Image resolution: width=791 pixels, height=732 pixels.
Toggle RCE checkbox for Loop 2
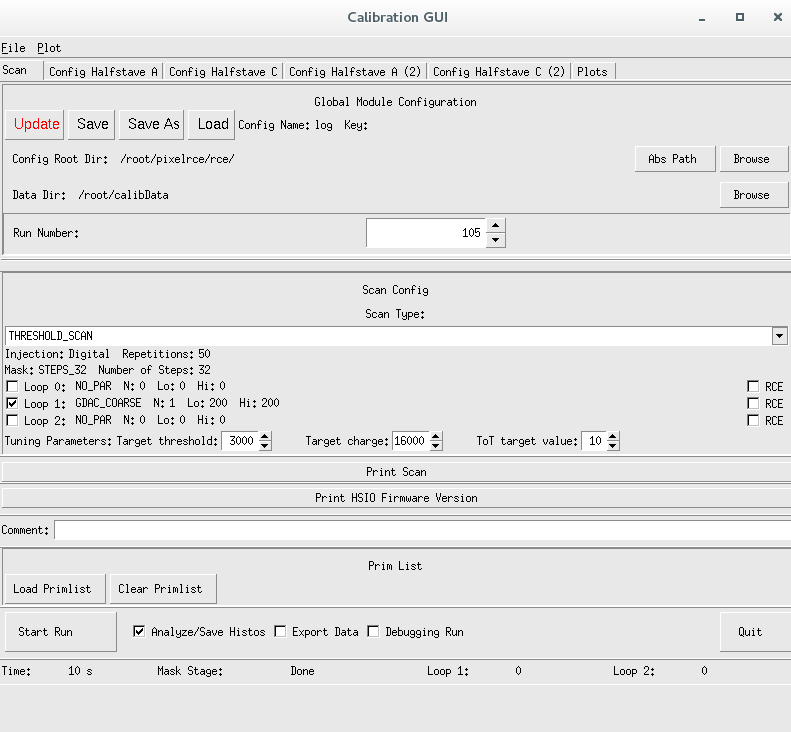[753, 420]
